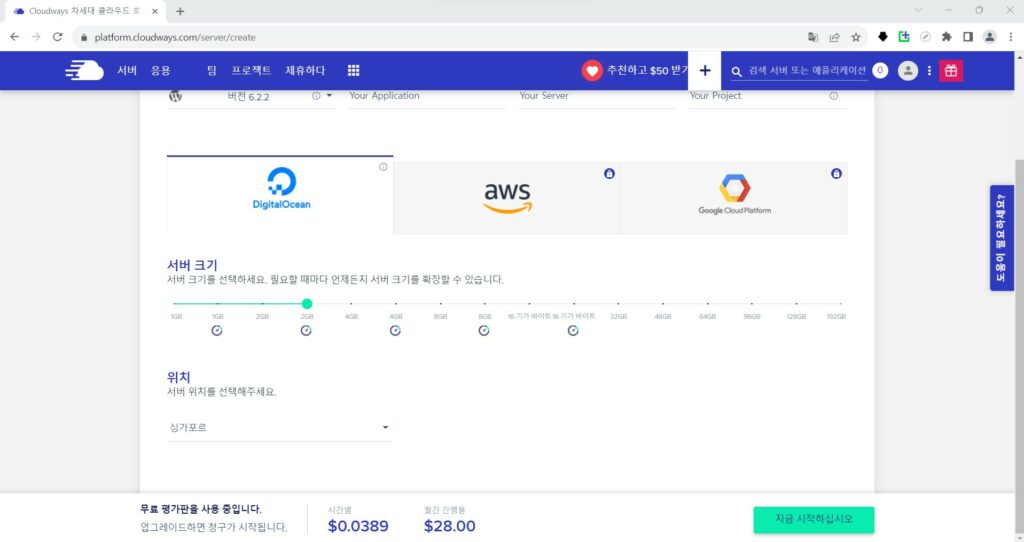The image size is (1024, 542).
Task: Click the speedometer icon under 8GB
Action: (x=484, y=331)
